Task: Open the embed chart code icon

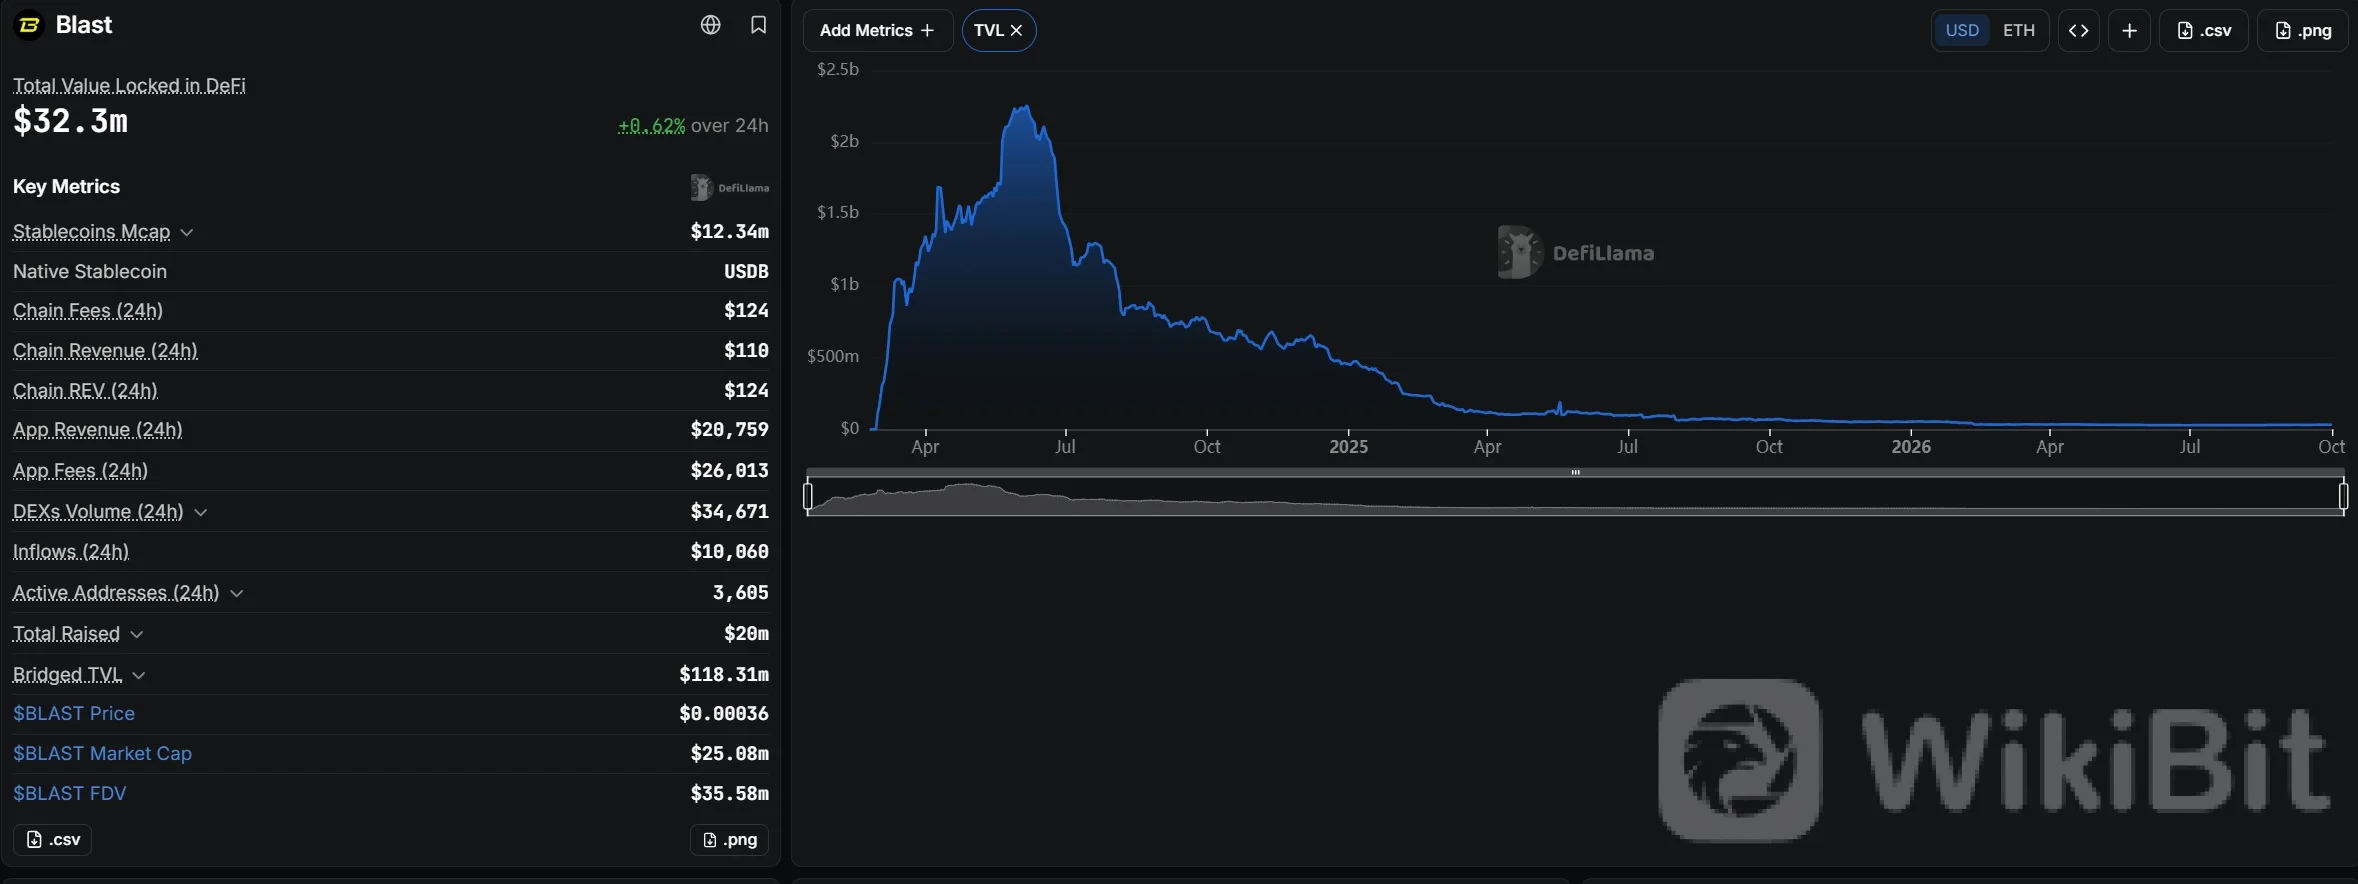Action: click(2079, 30)
